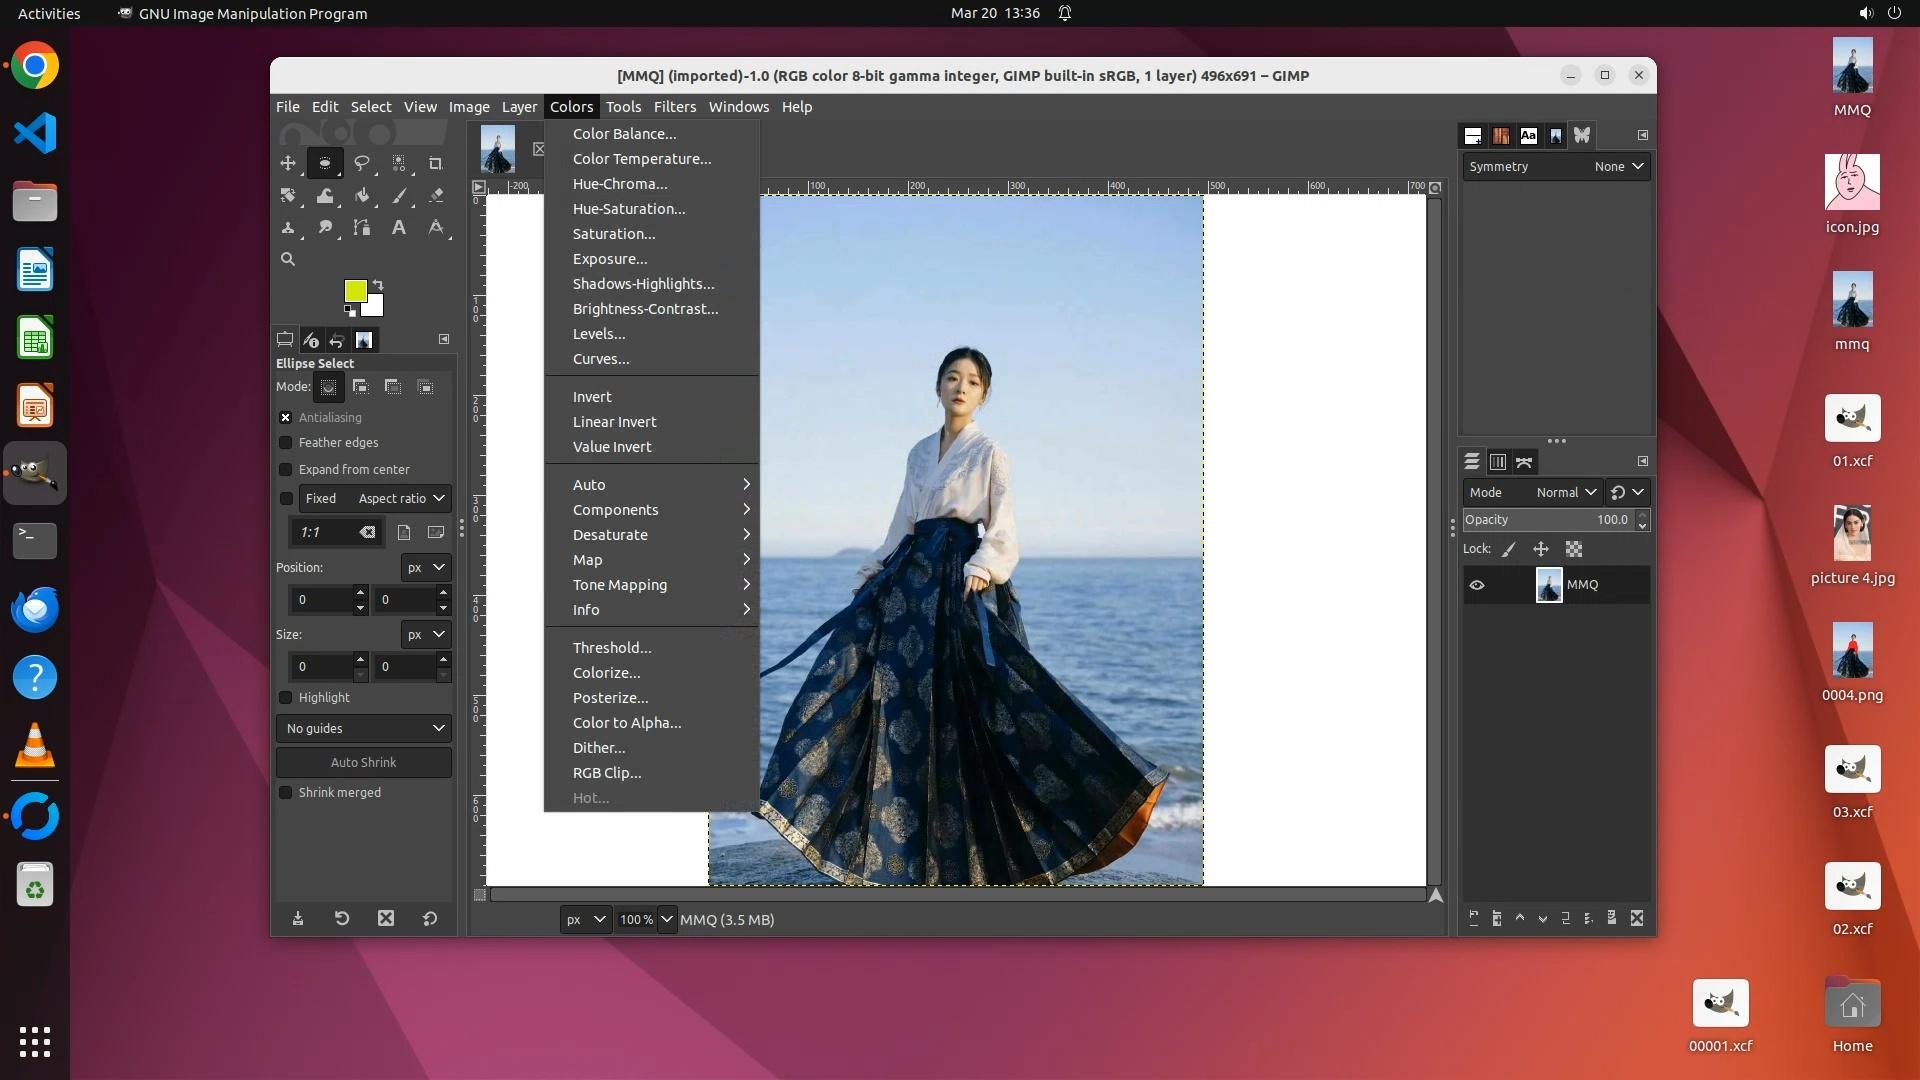Select the Bucket Fill tool
Image resolution: width=1920 pixels, height=1080 pixels.
coord(362,196)
